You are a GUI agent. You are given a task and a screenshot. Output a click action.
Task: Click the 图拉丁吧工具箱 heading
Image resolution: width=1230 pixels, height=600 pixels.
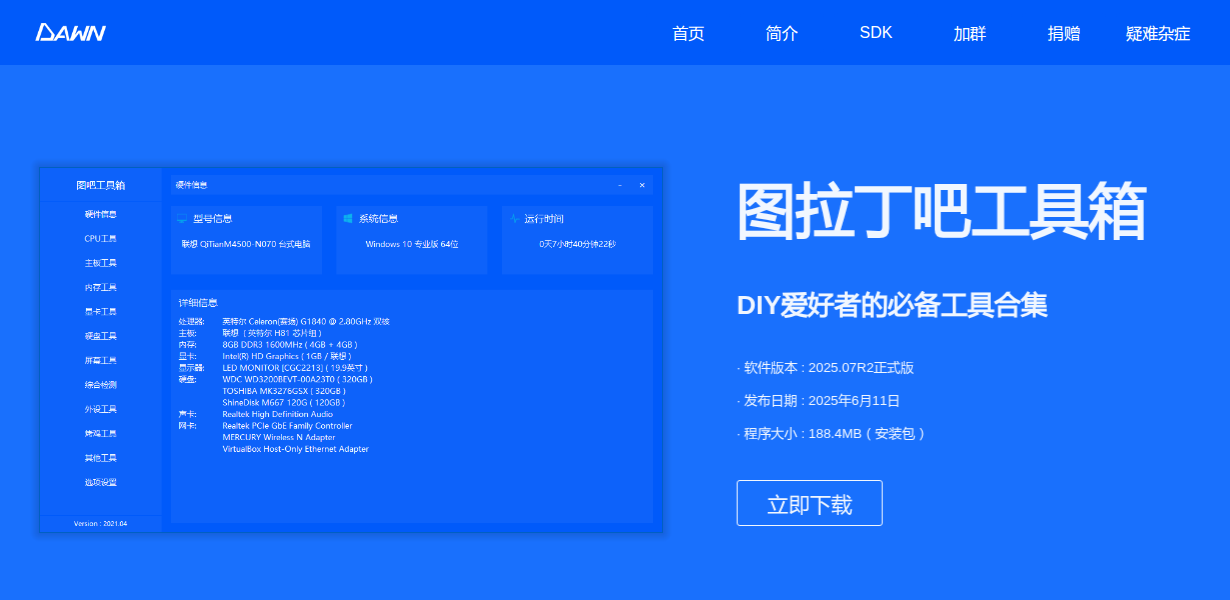click(941, 212)
